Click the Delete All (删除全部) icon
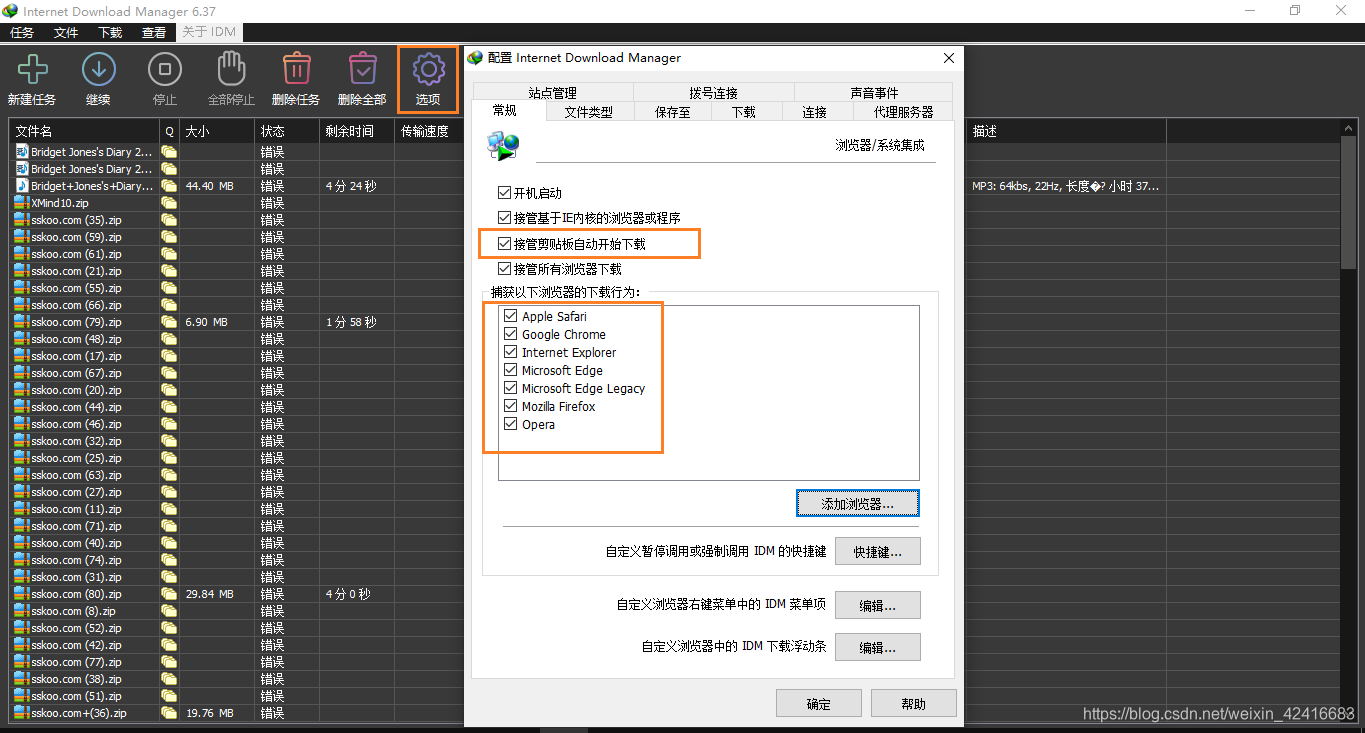 pos(362,69)
